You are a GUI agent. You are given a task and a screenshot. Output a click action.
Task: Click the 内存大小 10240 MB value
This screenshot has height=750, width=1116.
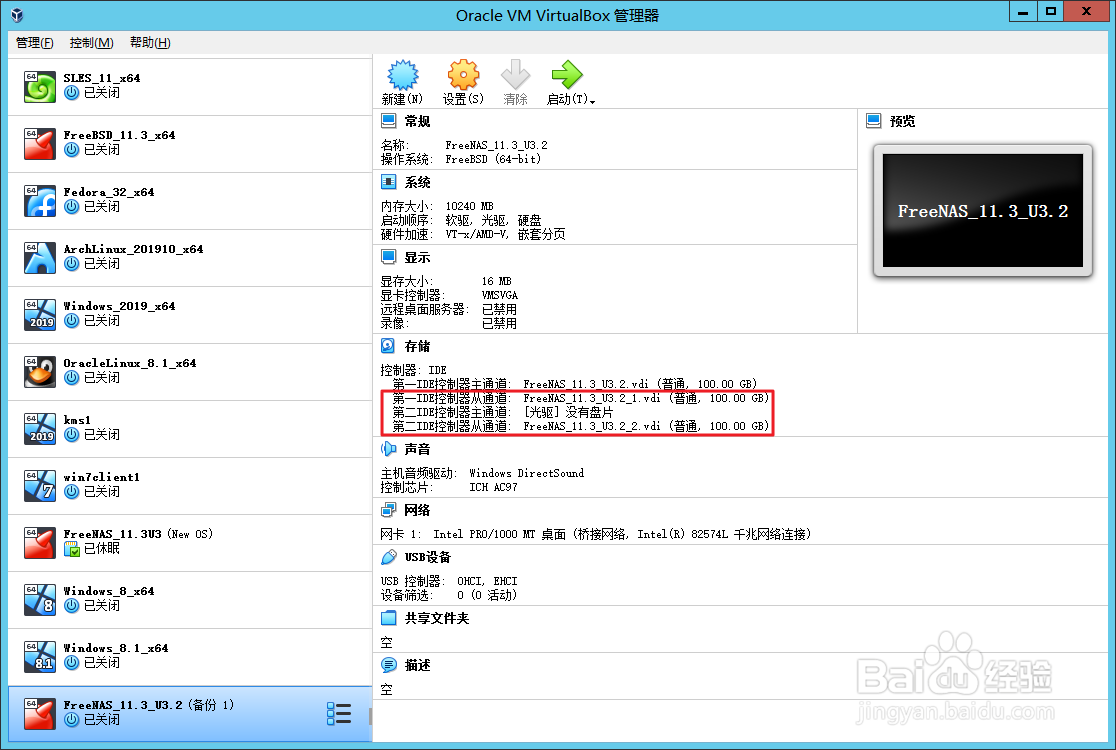tap(469, 206)
